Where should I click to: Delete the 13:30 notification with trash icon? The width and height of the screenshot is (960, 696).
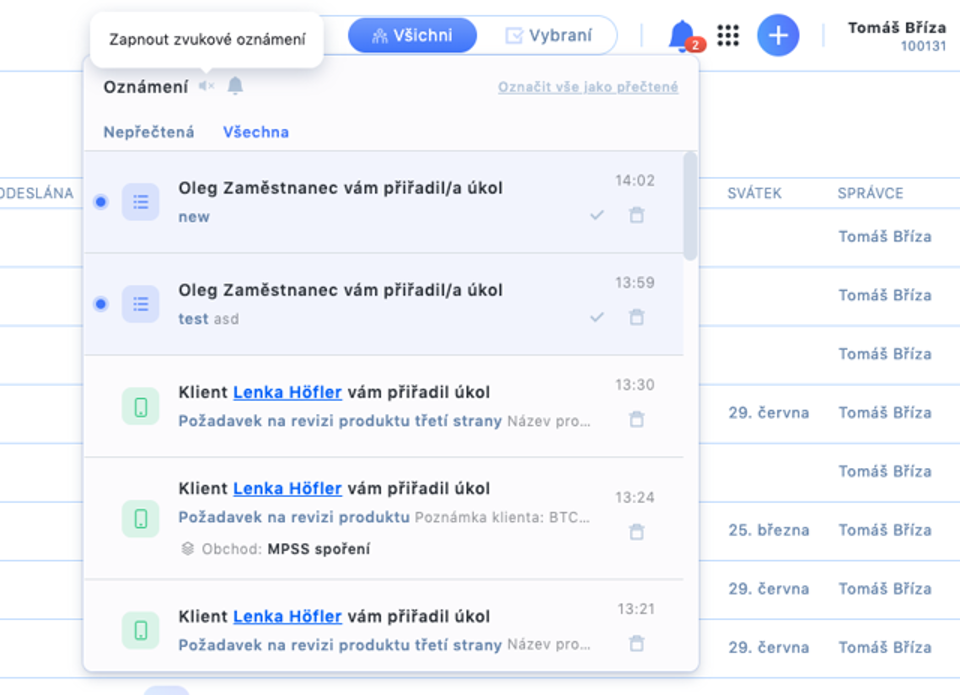[636, 419]
